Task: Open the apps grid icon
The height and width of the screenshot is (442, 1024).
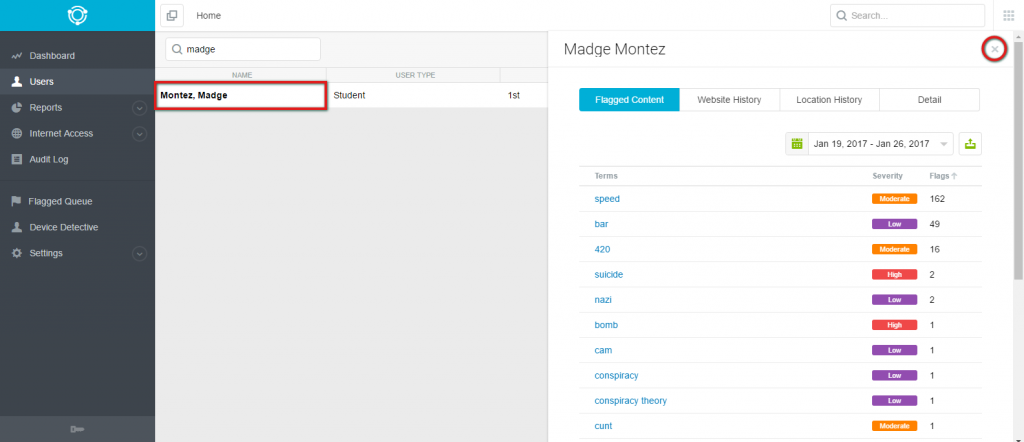Action: [x=1008, y=16]
